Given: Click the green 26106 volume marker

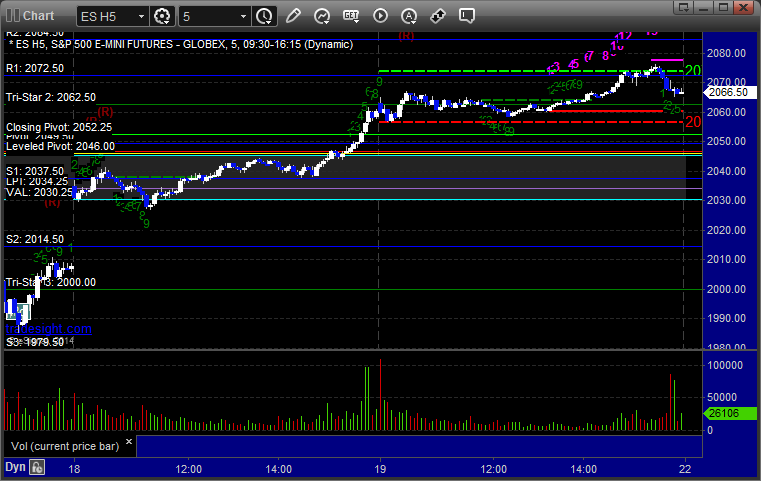Looking at the screenshot, I should point(730,414).
